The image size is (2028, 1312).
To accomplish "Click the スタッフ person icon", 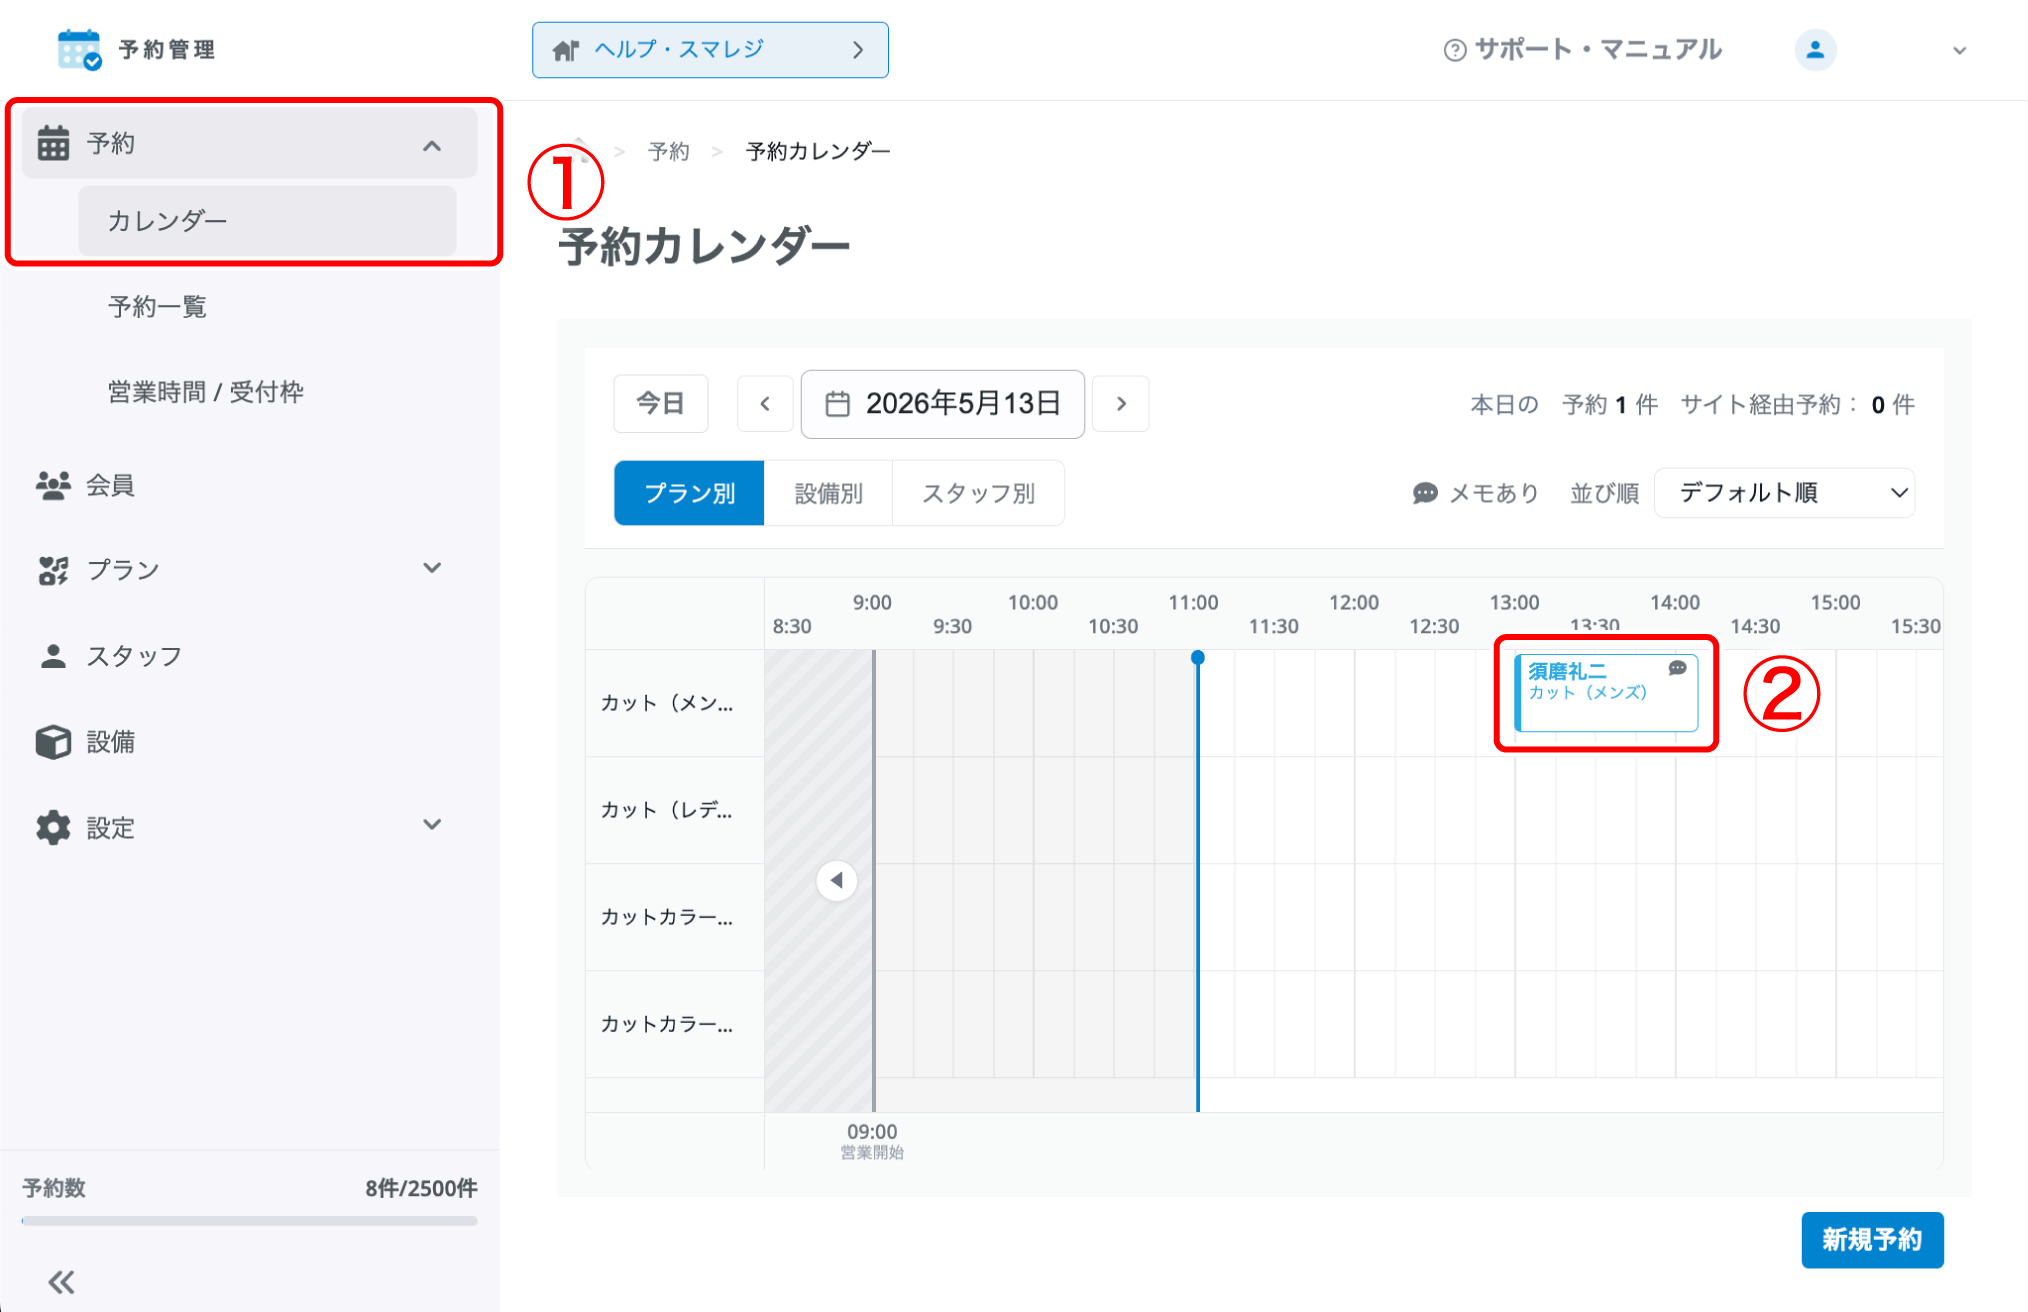I will click(x=53, y=656).
